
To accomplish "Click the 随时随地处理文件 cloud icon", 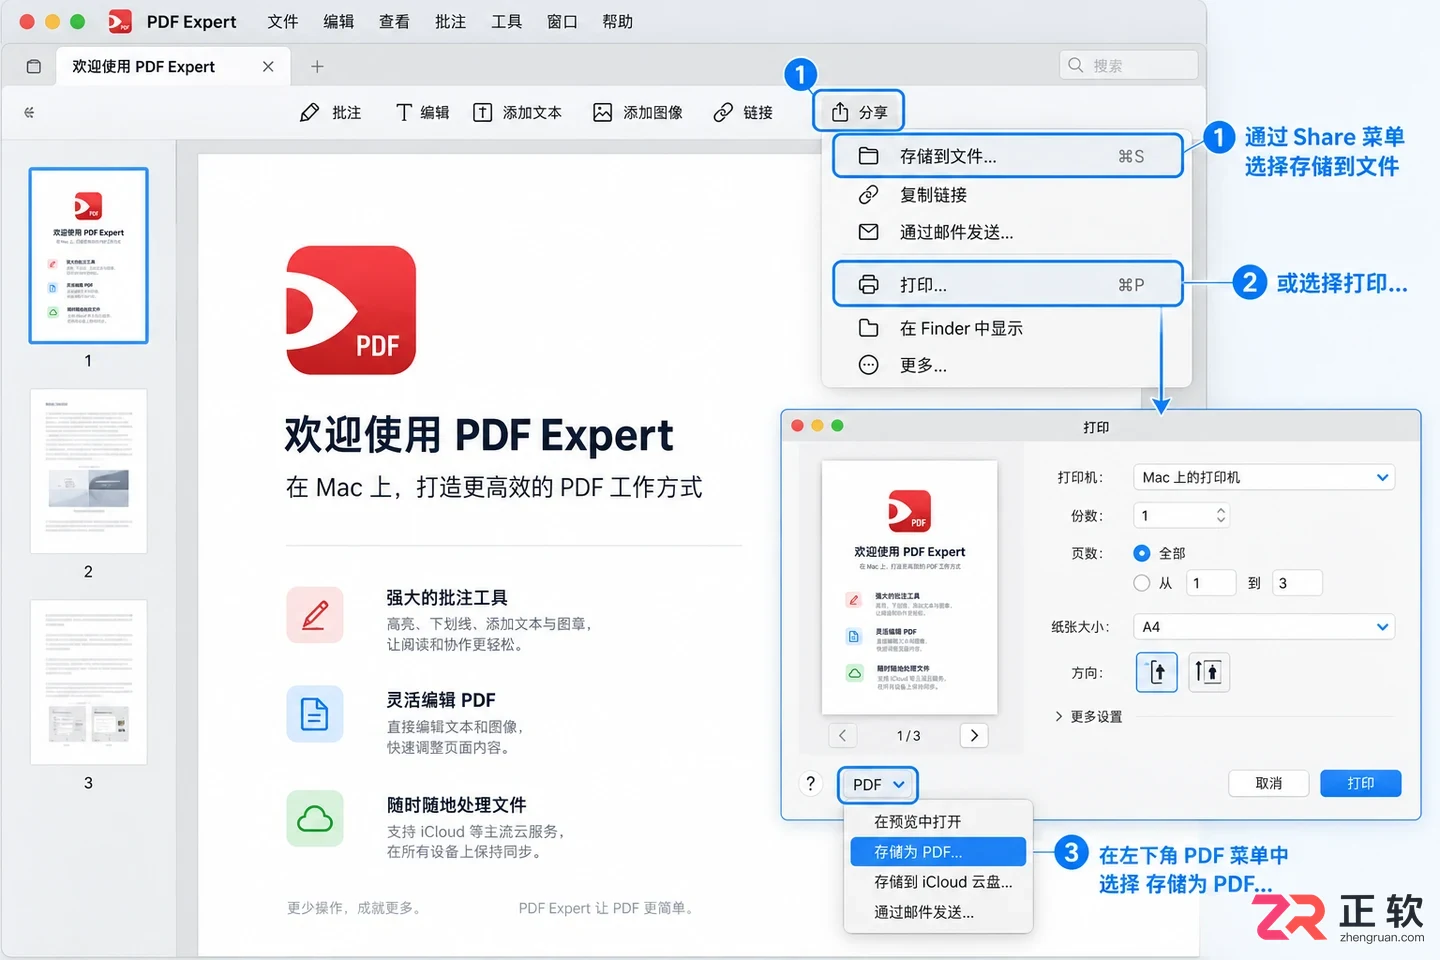I will pos(315,819).
